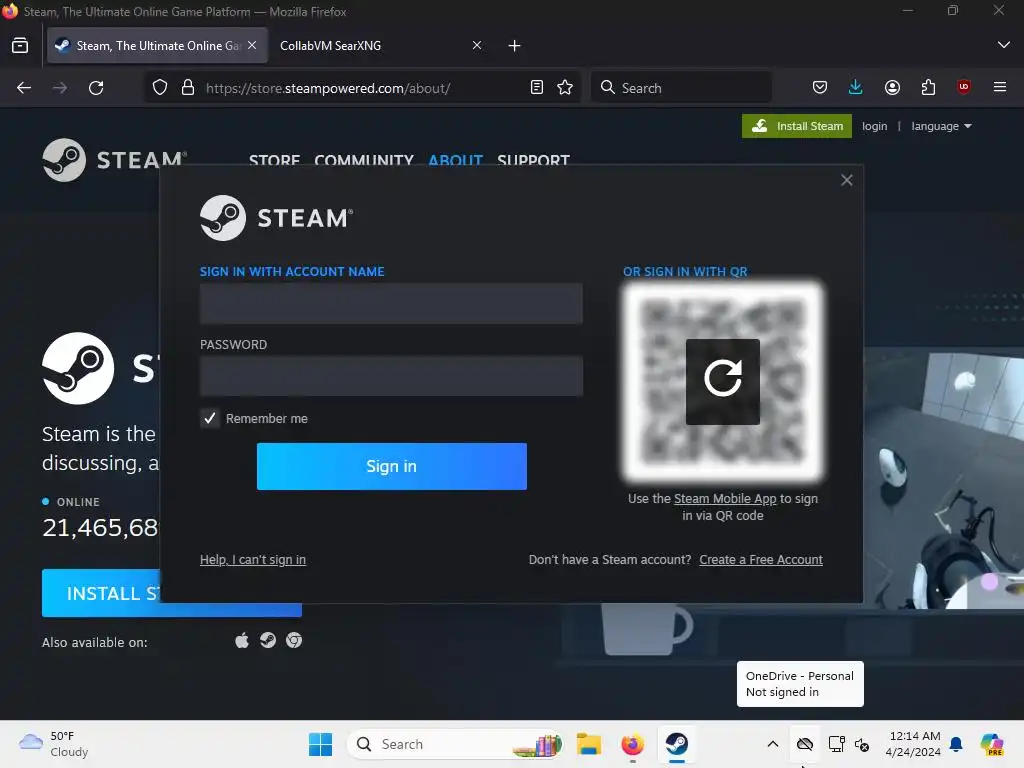
Task: Click the green Install Steam button
Action: pyautogui.click(x=797, y=126)
